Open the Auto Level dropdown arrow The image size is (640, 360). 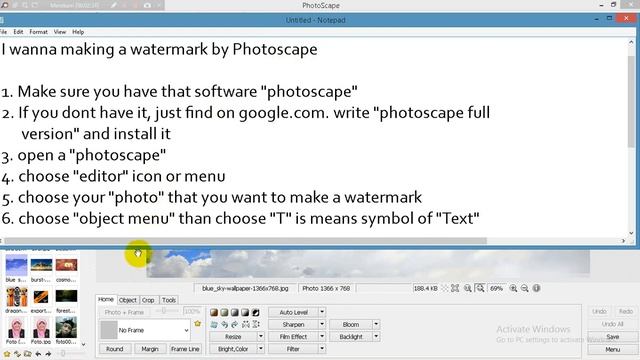[322, 312]
